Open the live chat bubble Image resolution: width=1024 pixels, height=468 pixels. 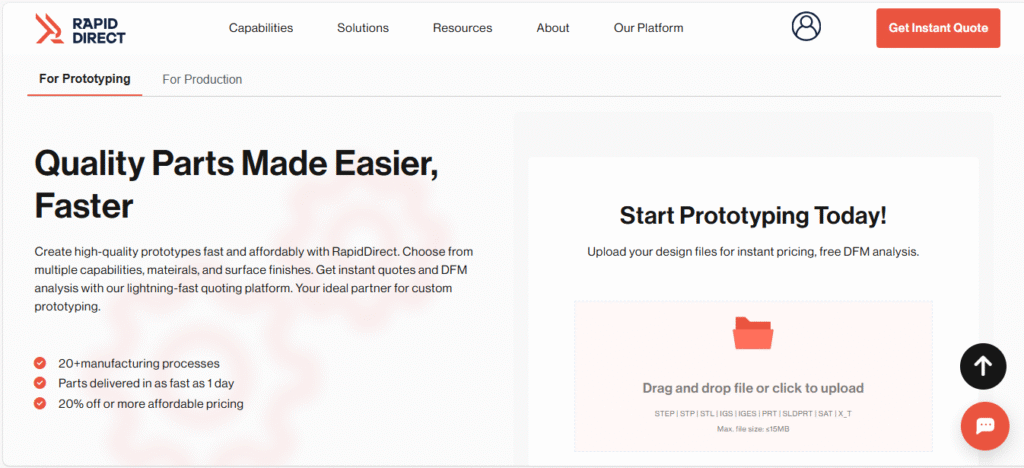pyautogui.click(x=984, y=426)
